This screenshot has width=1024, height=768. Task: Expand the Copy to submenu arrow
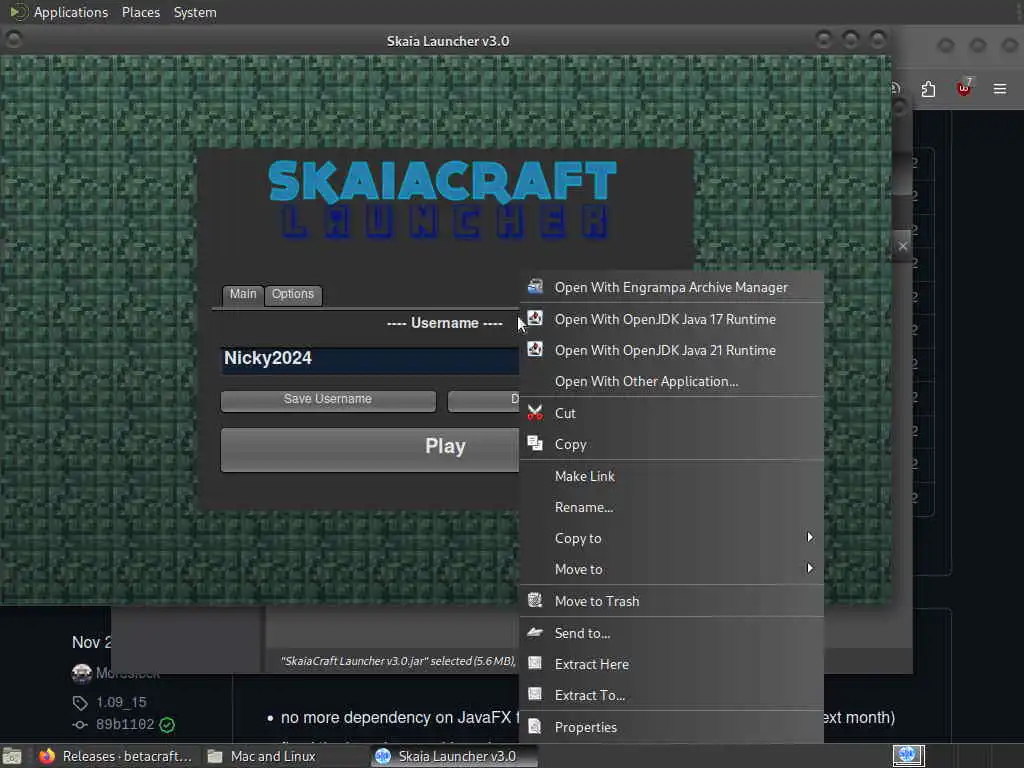pyautogui.click(x=810, y=537)
